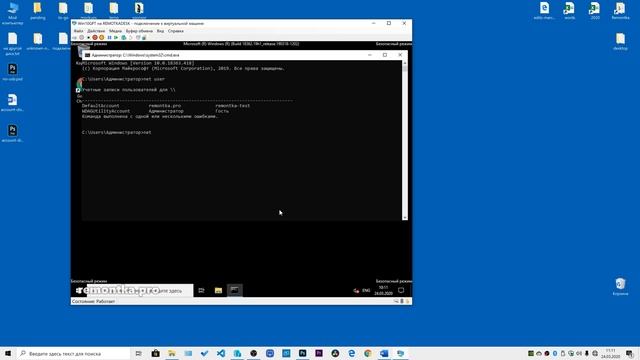The width and height of the screenshot is (640, 360).
Task: Click the host taskbar clock and date
Action: pyautogui.click(x=611, y=353)
